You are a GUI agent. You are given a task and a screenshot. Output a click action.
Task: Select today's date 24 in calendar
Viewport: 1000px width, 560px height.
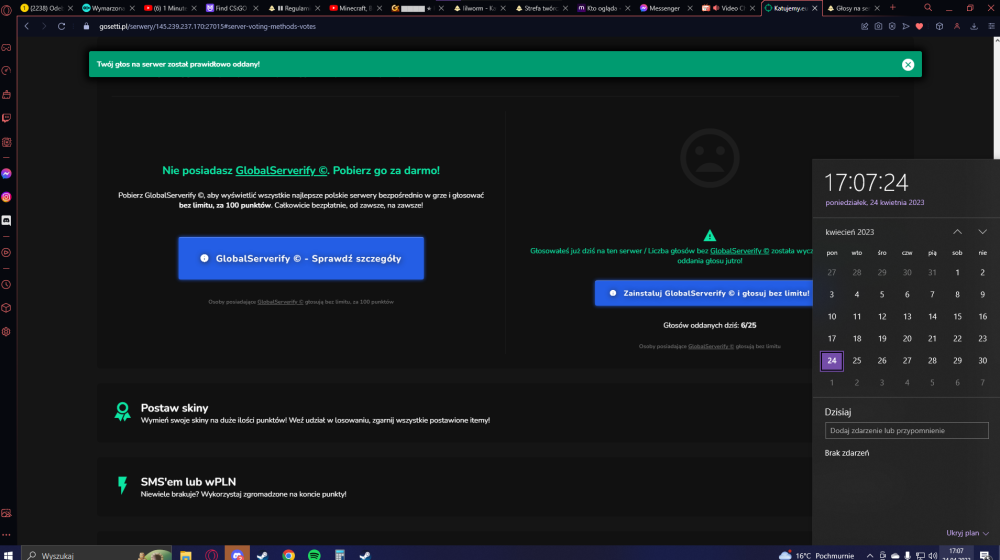pyautogui.click(x=832, y=360)
